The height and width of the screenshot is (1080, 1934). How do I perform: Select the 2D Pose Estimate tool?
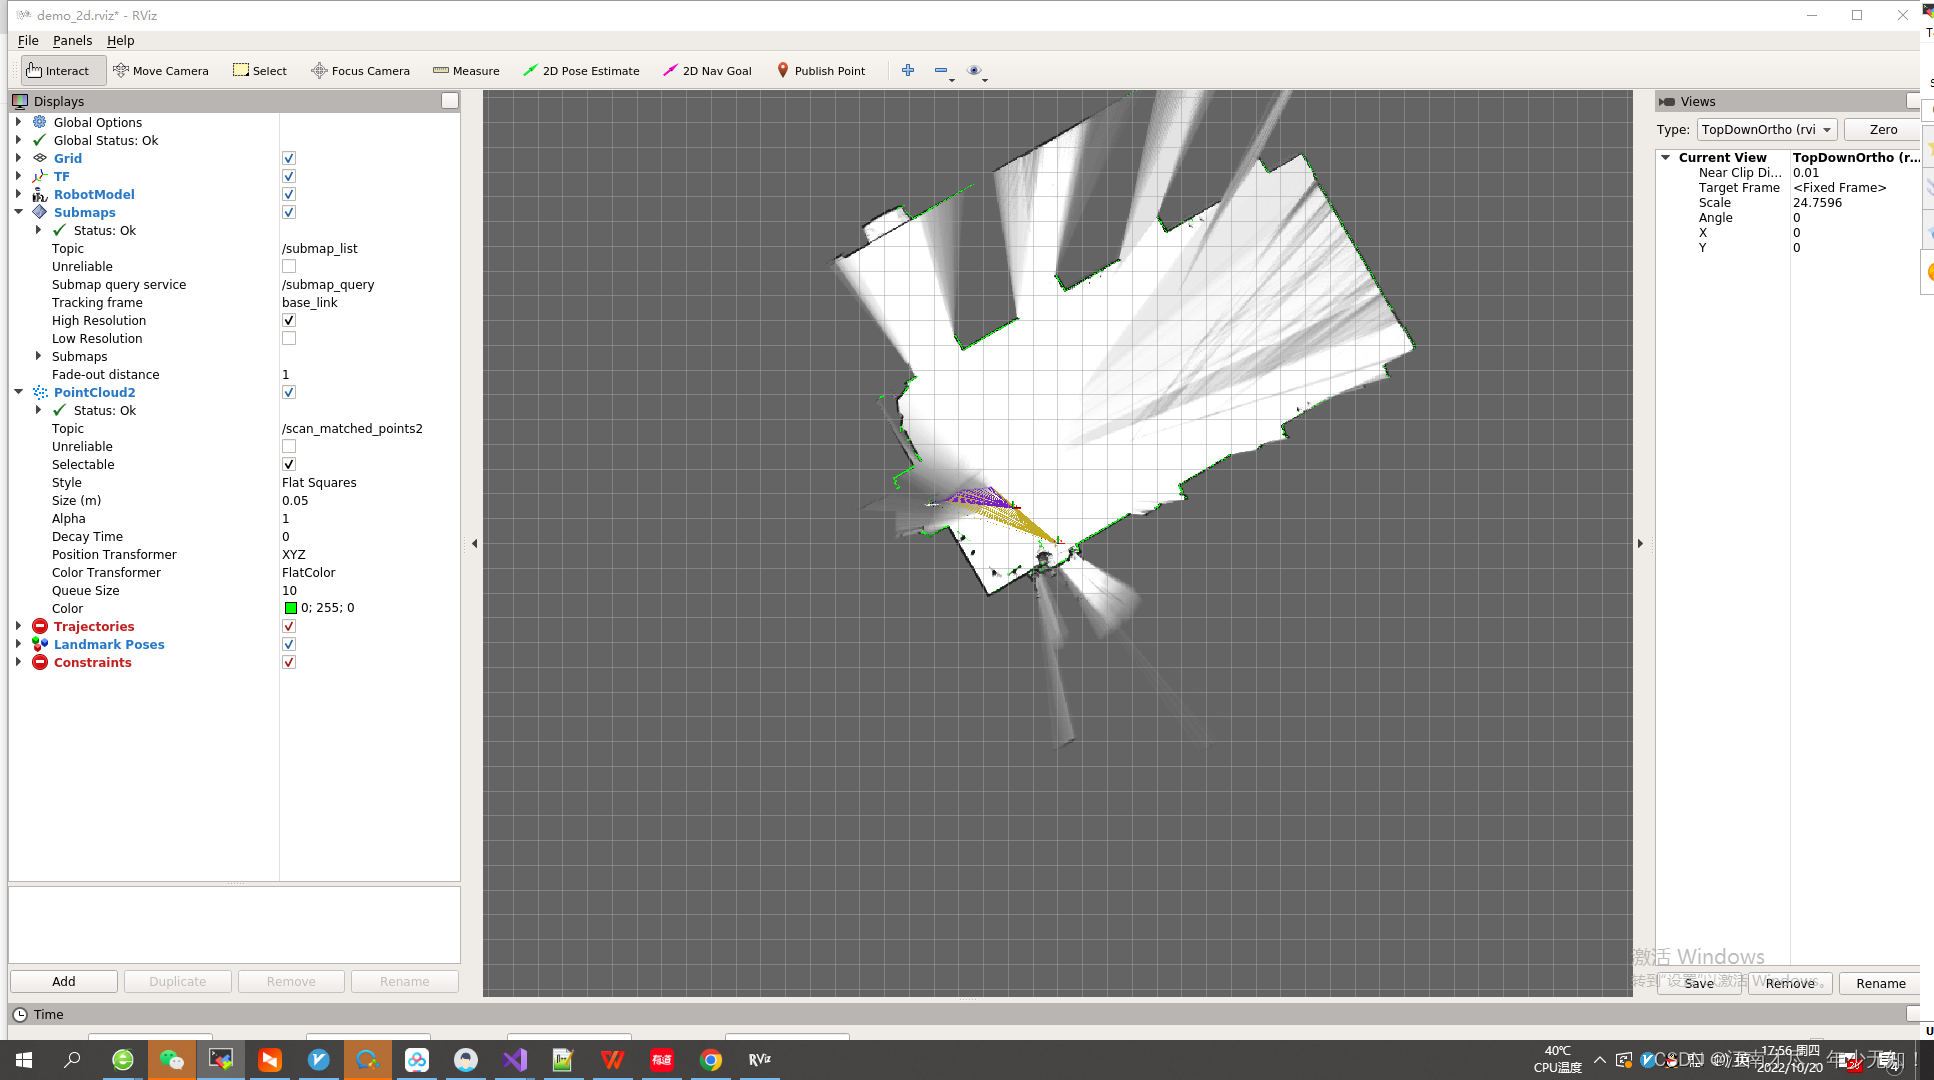[x=581, y=71]
